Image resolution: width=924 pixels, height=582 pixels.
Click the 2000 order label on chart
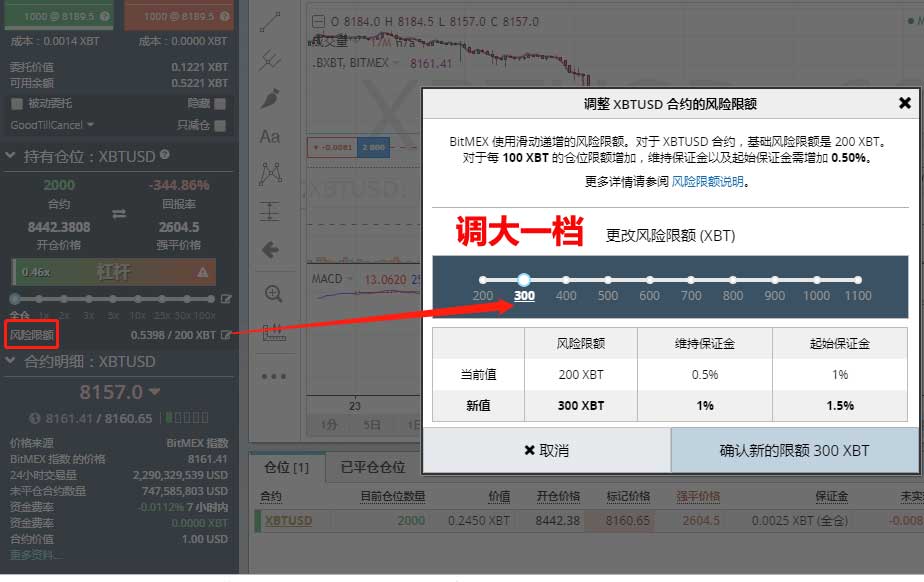[x=373, y=147]
